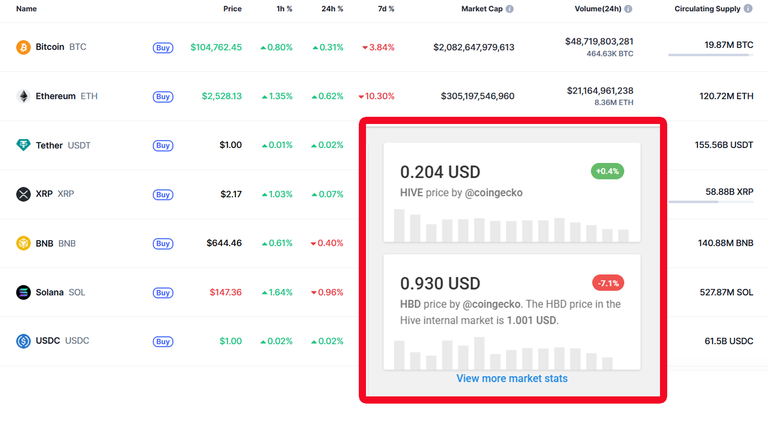Open the Tether coin name link

[49, 145]
